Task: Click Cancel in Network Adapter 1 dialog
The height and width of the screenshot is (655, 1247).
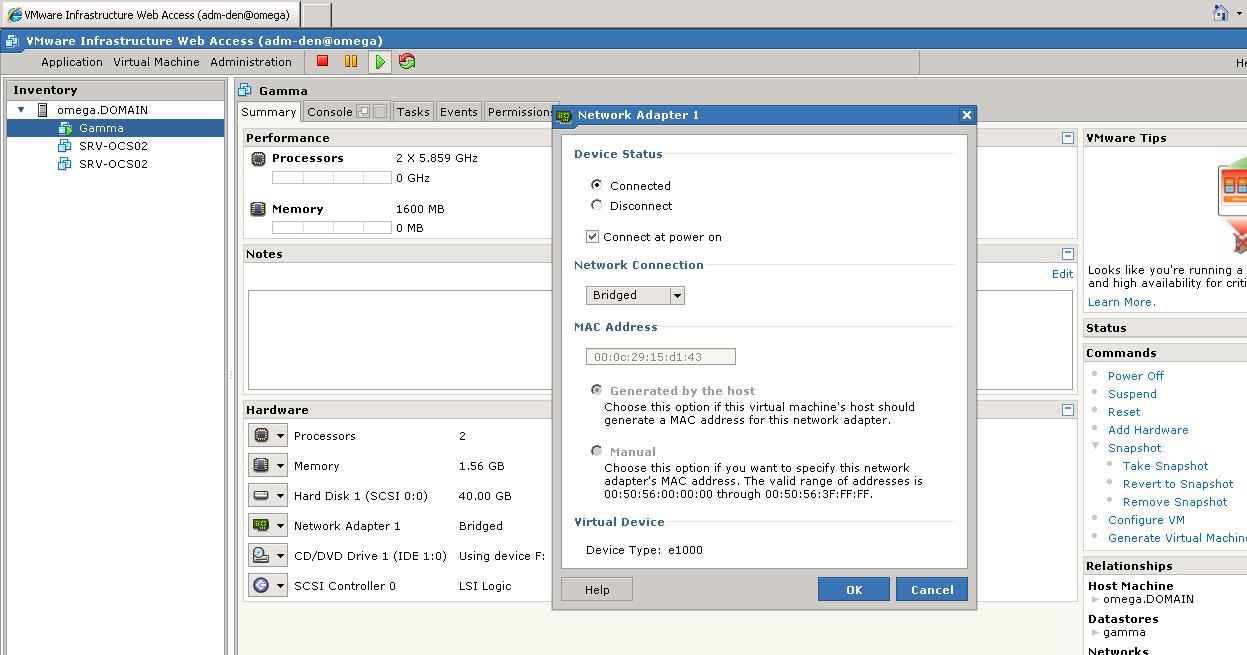Action: point(932,589)
